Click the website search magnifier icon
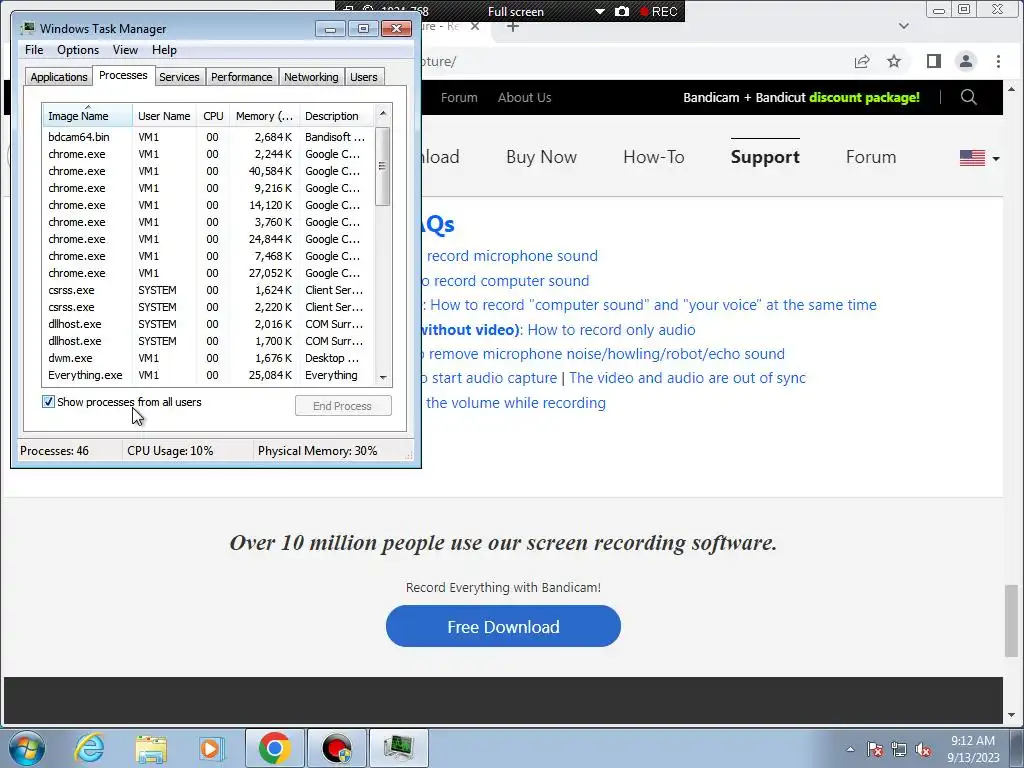 [969, 97]
